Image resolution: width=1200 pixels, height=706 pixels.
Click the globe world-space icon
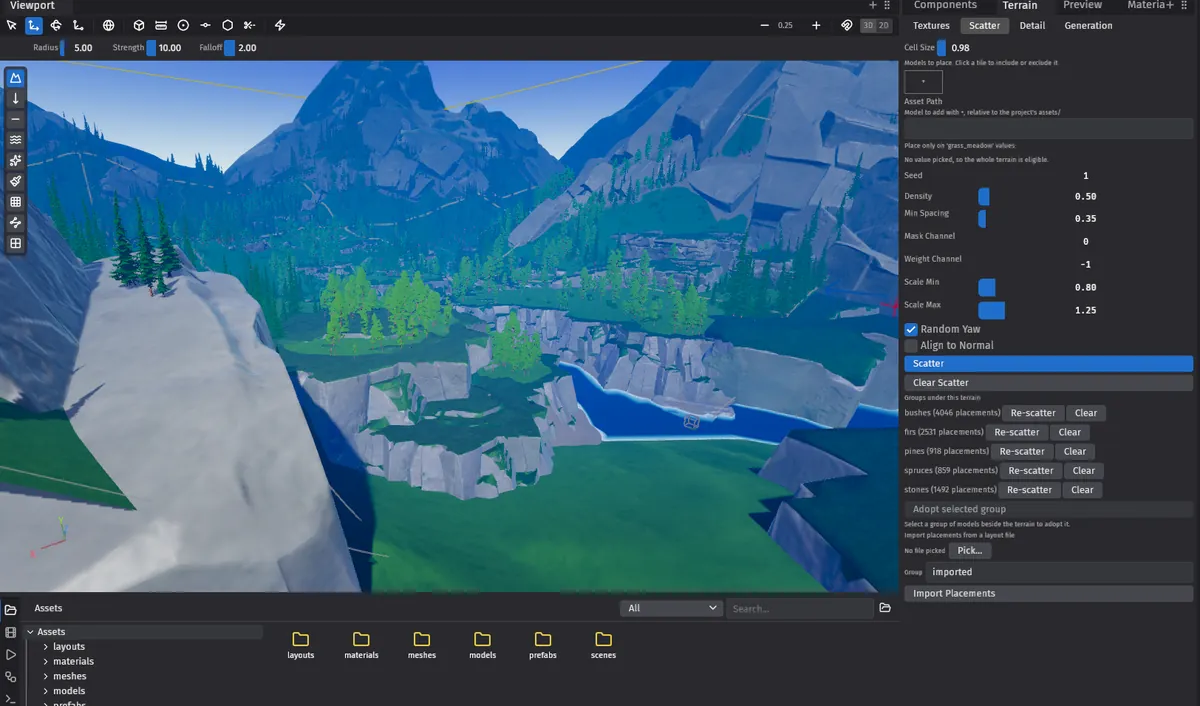pos(108,25)
